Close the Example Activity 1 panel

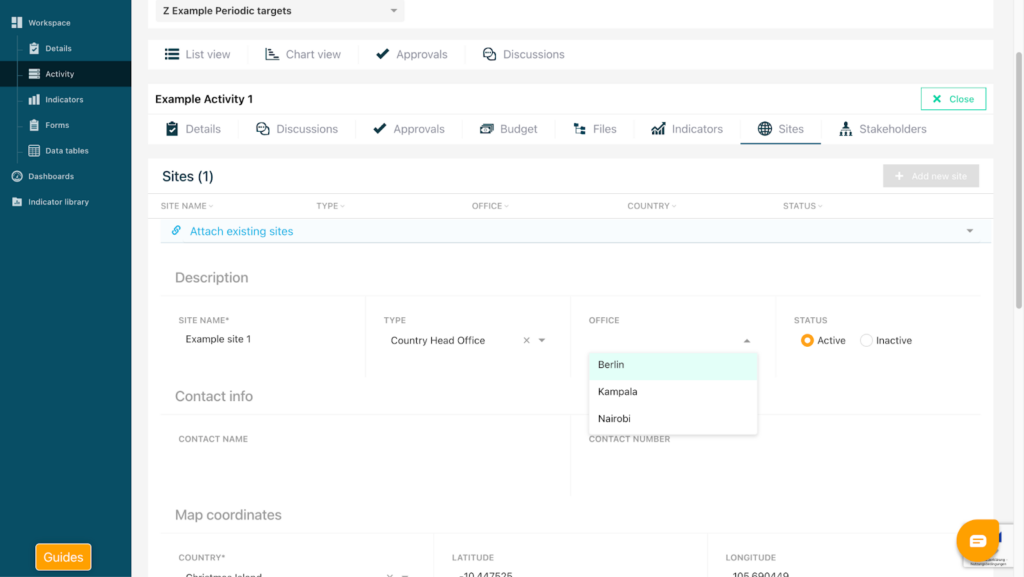(952, 99)
